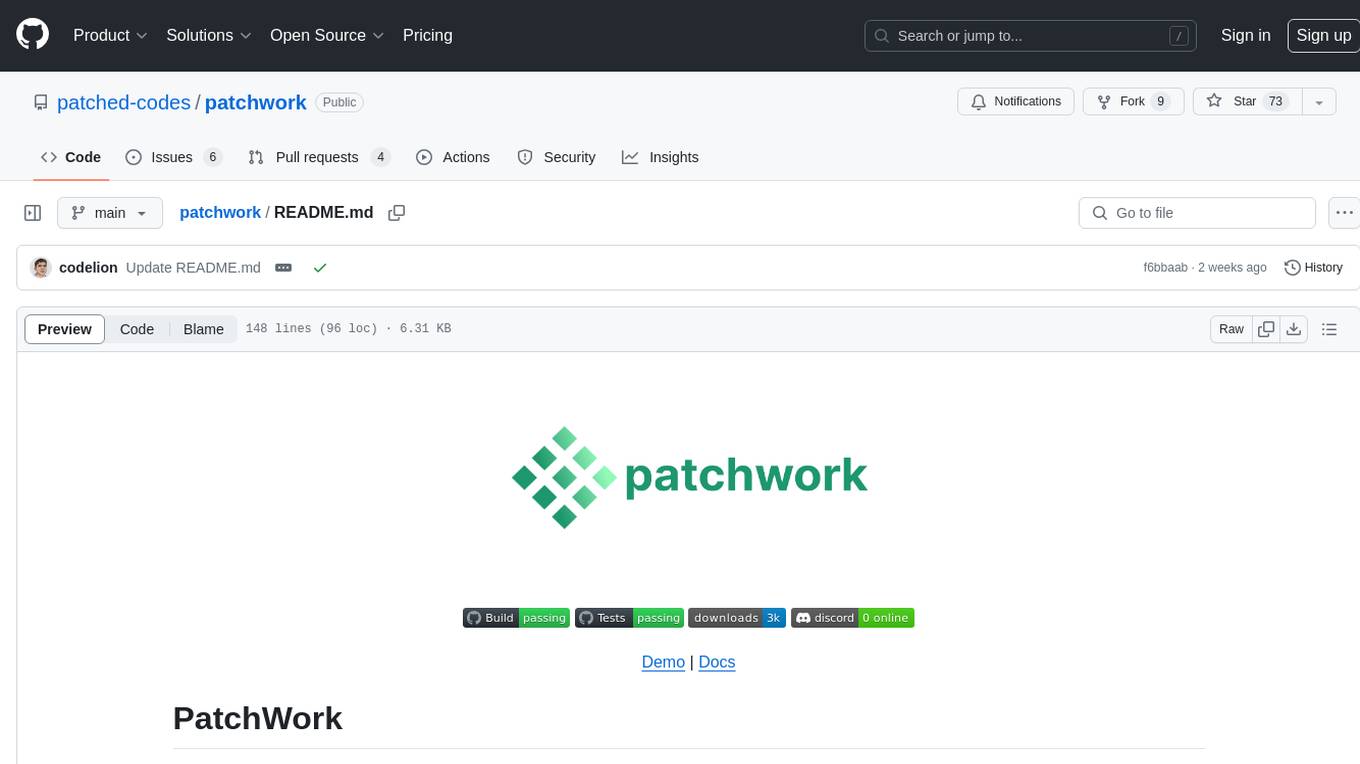Screen dimensions: 1360x764
Task: Expand the Open Source menu
Action: click(x=327, y=35)
